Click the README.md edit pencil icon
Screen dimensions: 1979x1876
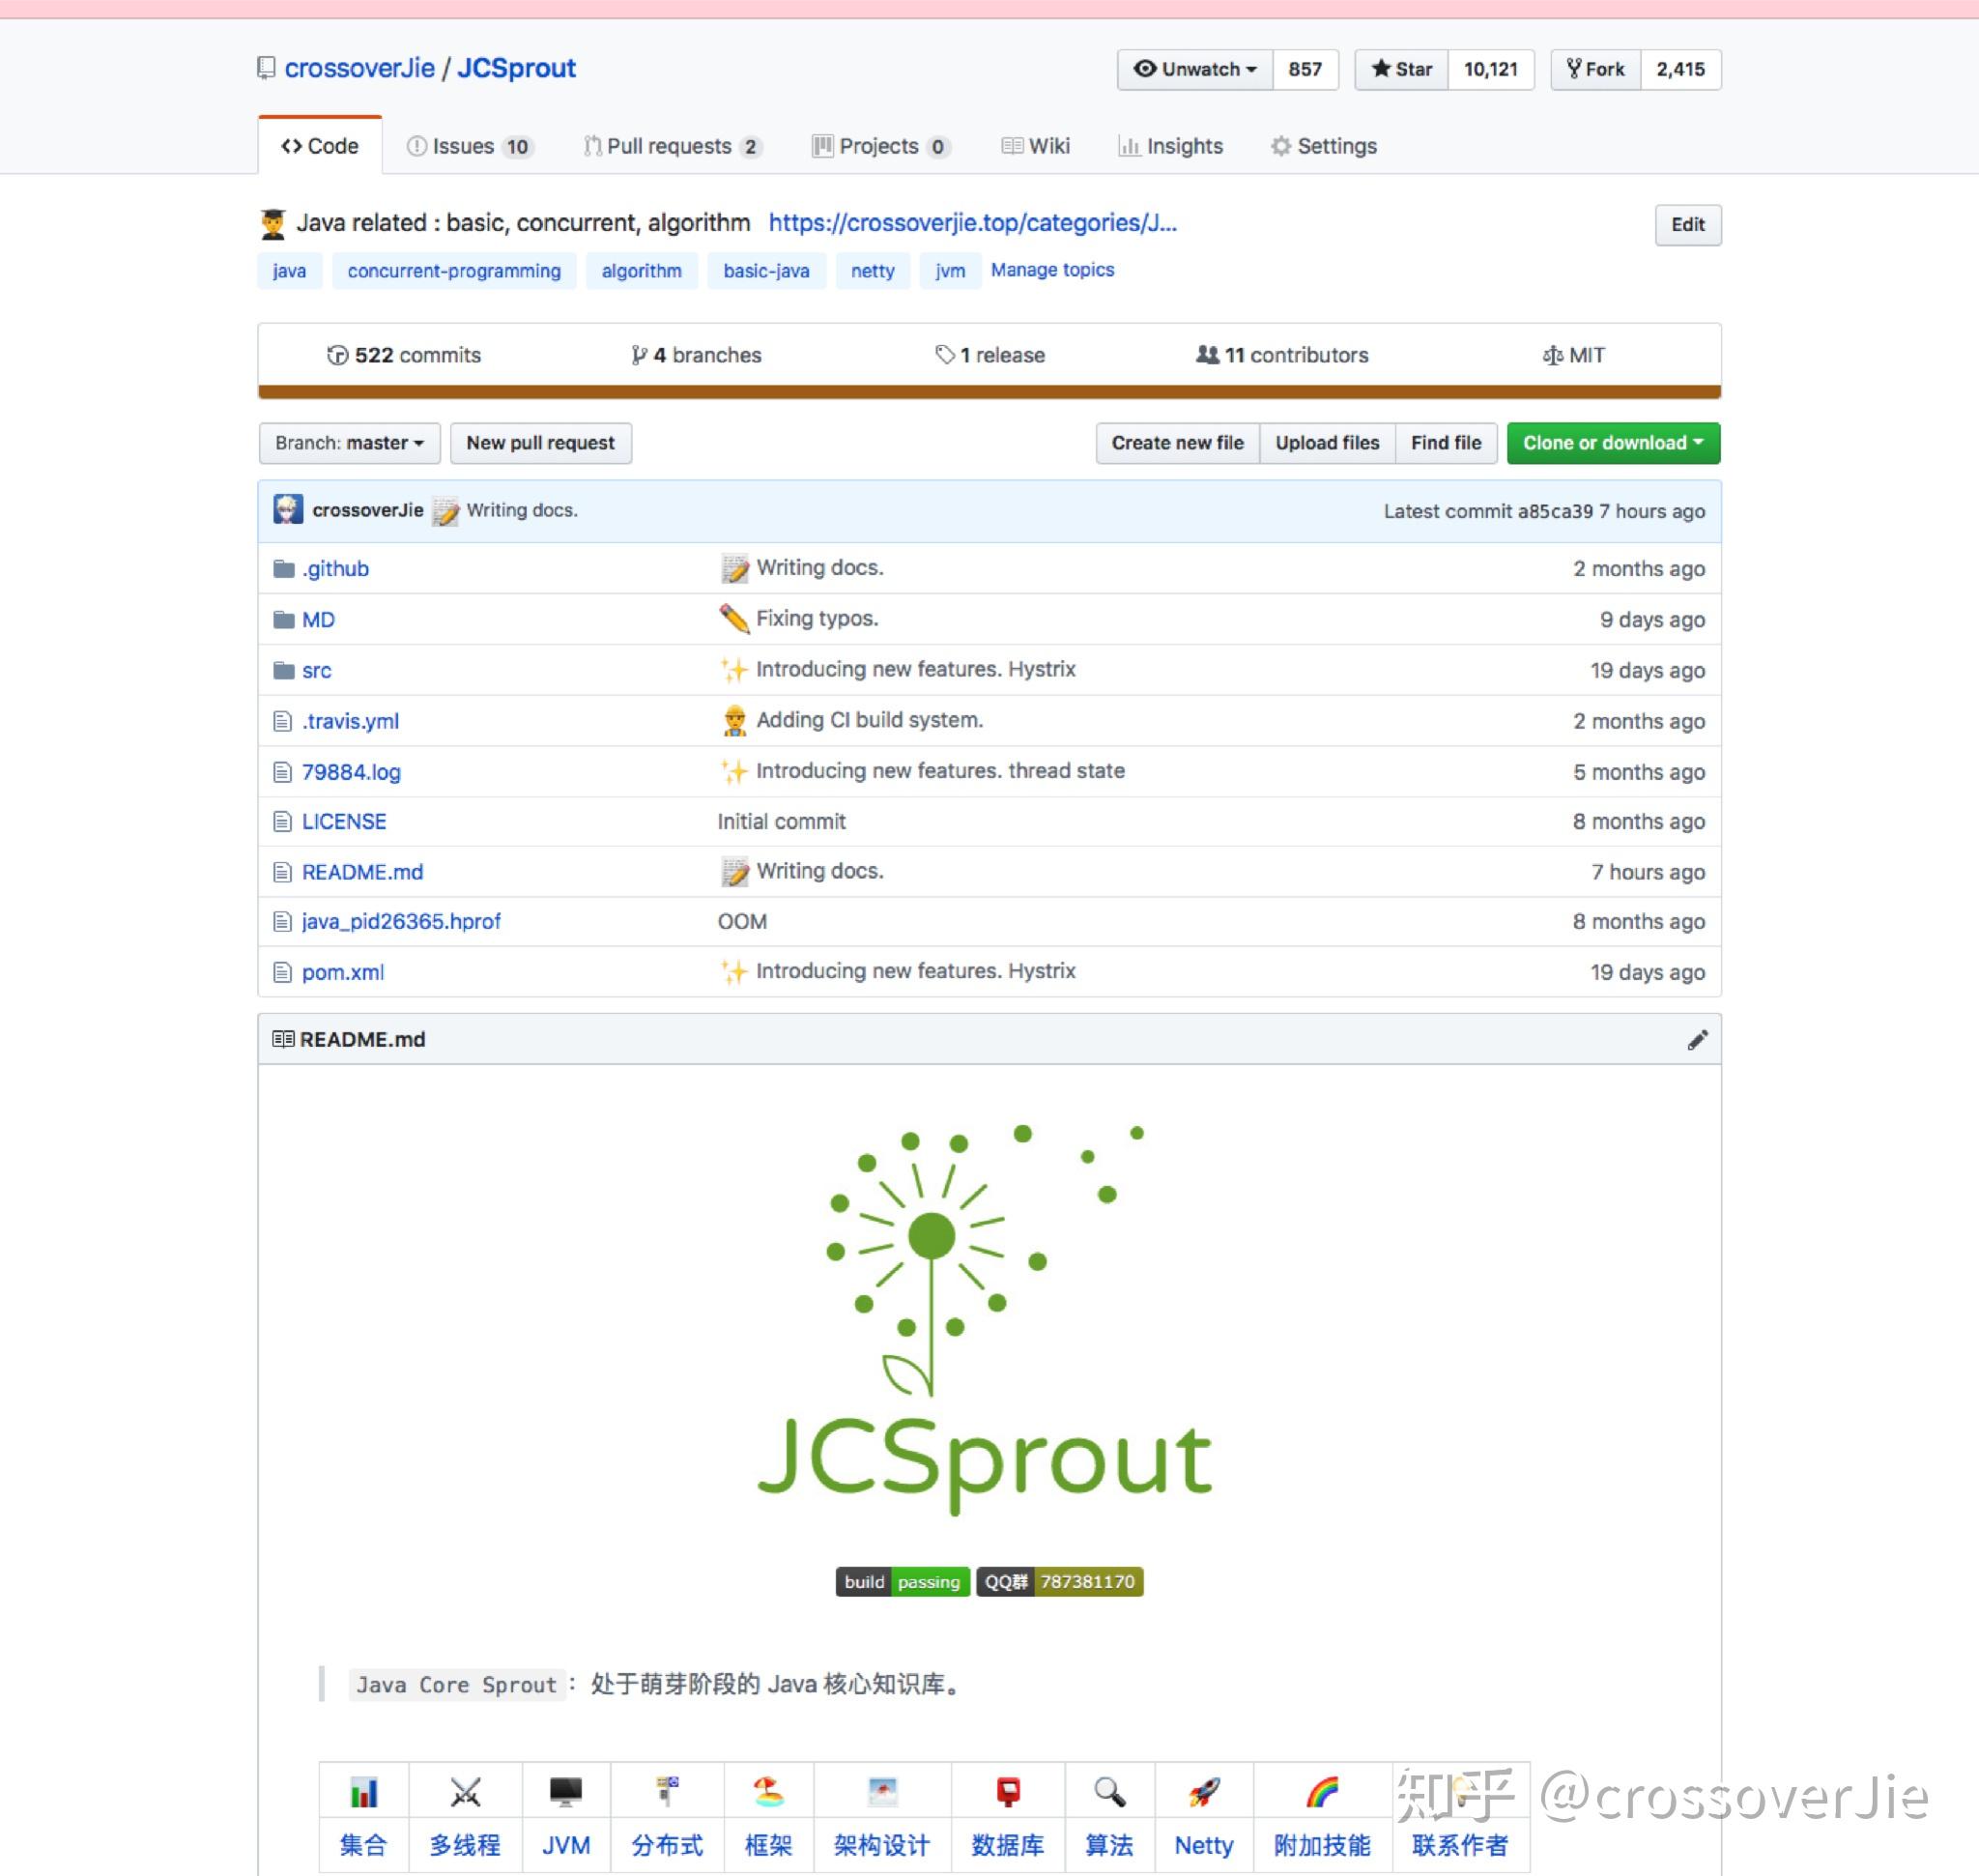tap(1696, 1040)
